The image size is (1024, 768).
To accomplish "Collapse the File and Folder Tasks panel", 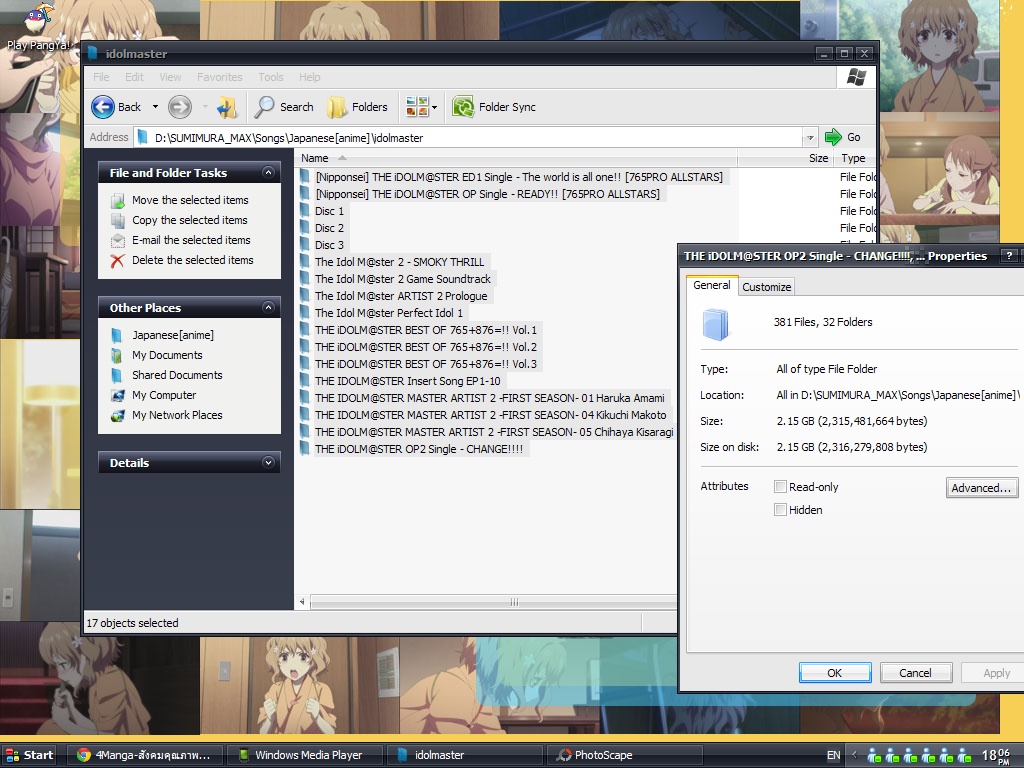I will click(x=268, y=172).
